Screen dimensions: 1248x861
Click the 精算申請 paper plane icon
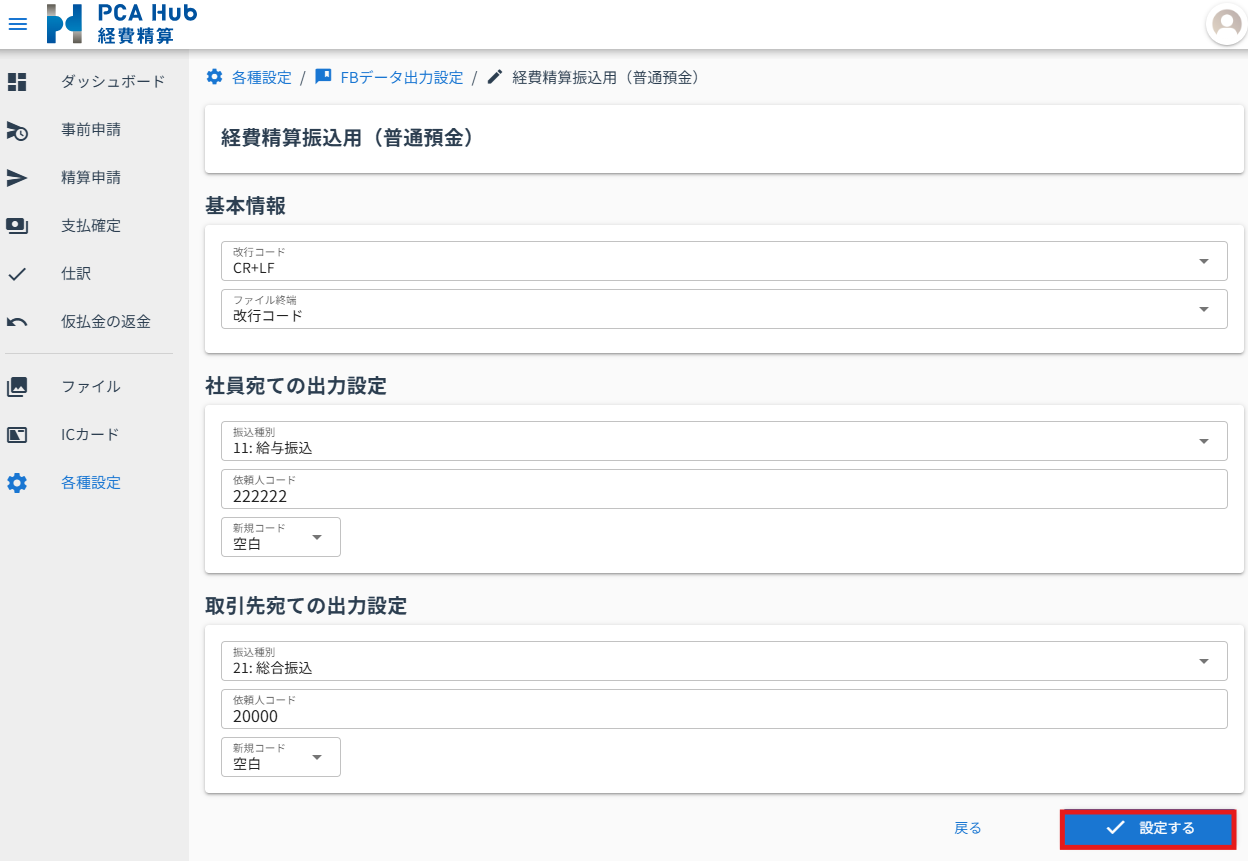pyautogui.click(x=17, y=178)
